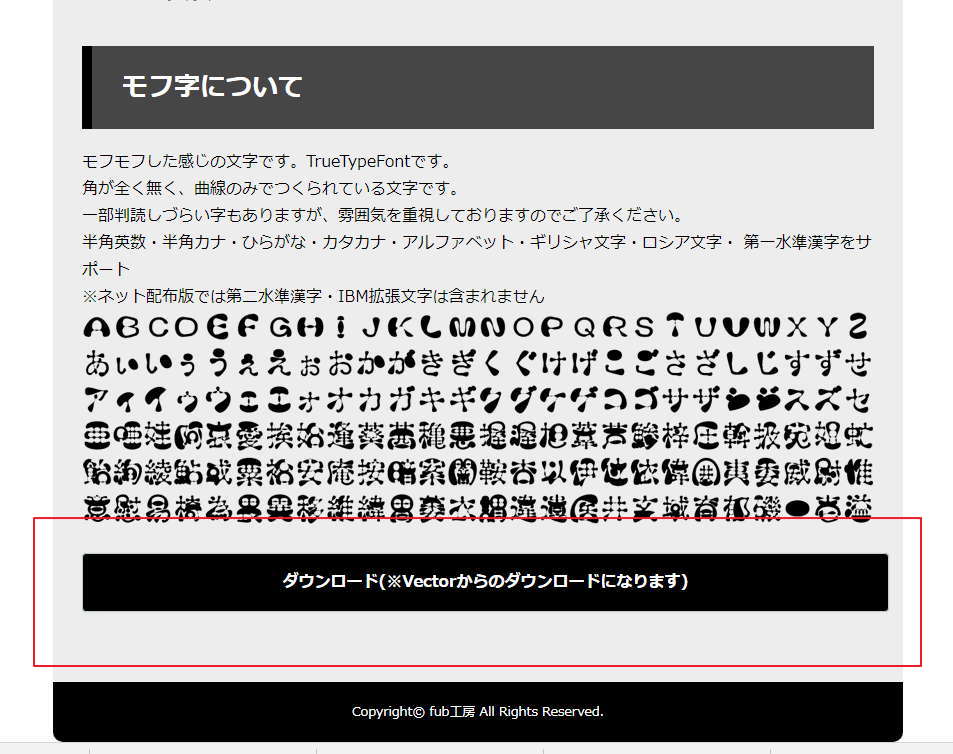Click the モフ字について section heading
The width and height of the screenshot is (953, 754).
tap(478, 87)
